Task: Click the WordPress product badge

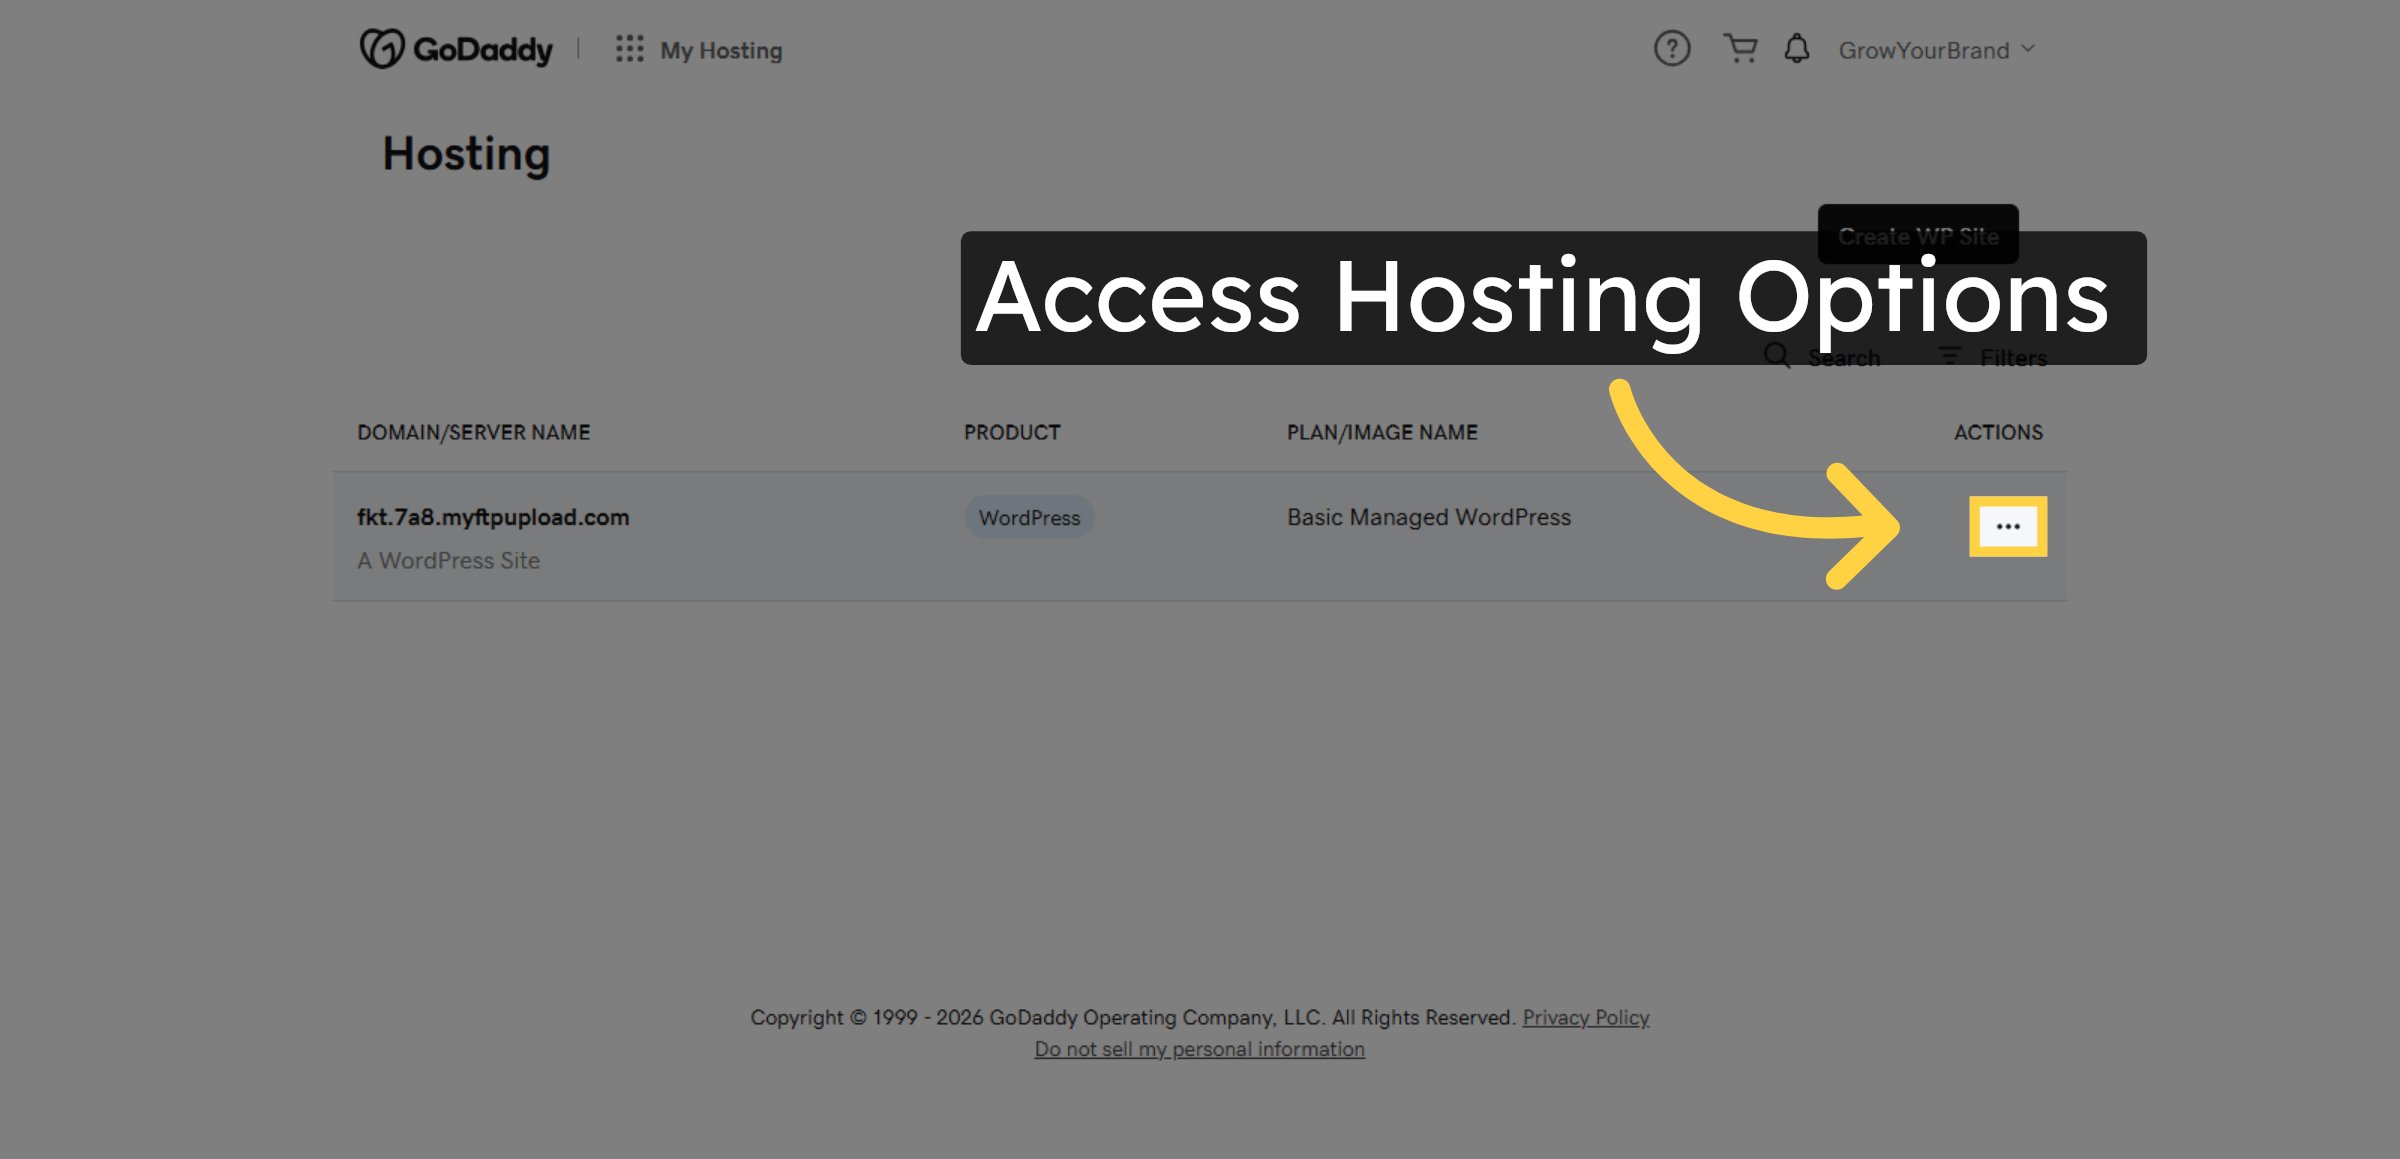Action: pos(1028,517)
